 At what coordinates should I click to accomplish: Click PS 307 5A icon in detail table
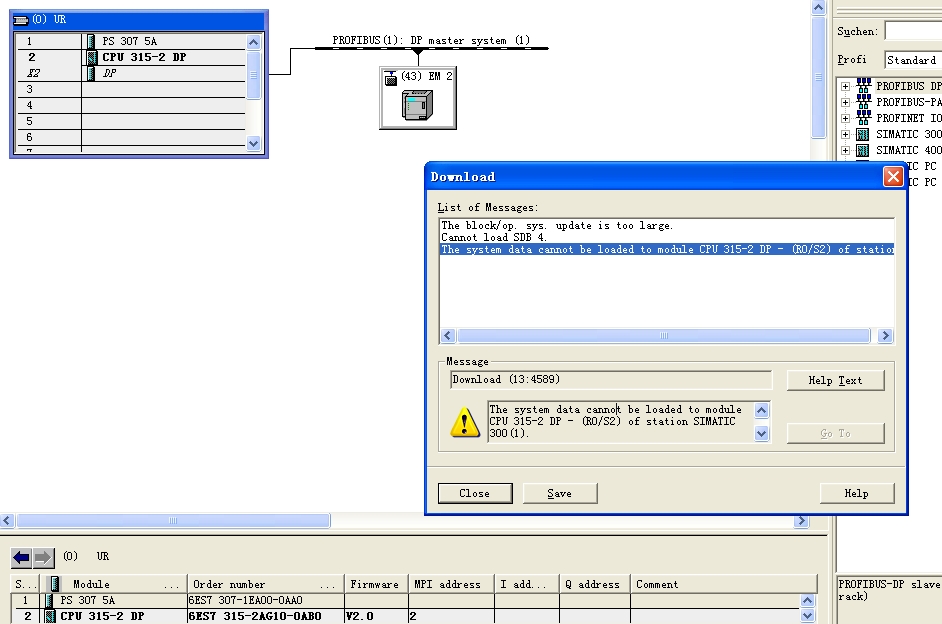(49, 600)
